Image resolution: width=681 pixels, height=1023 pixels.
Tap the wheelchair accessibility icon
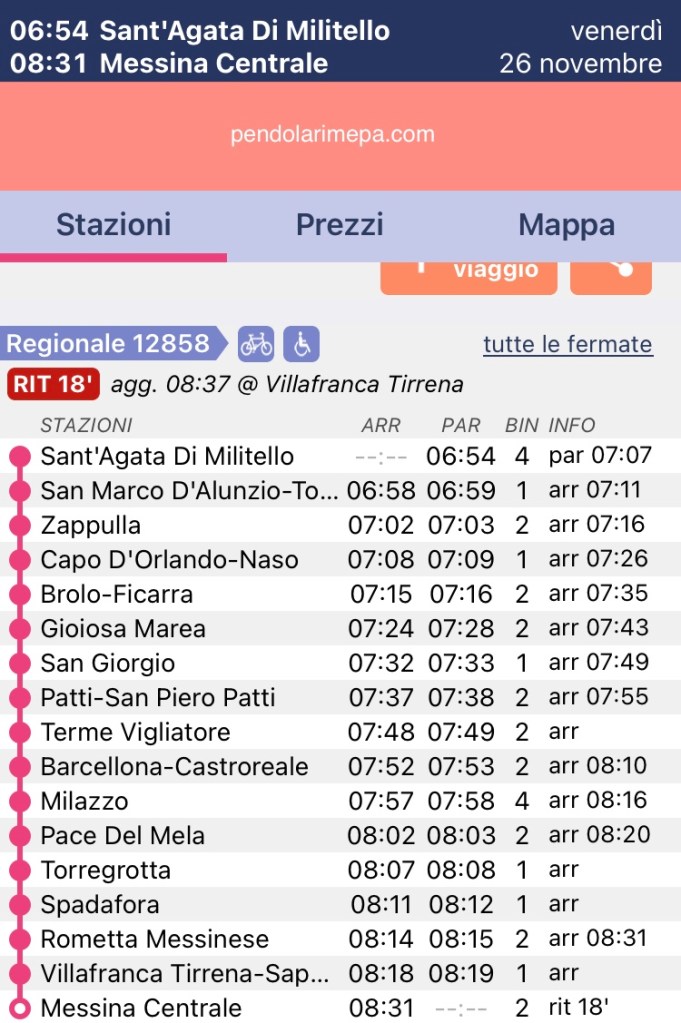click(x=301, y=344)
